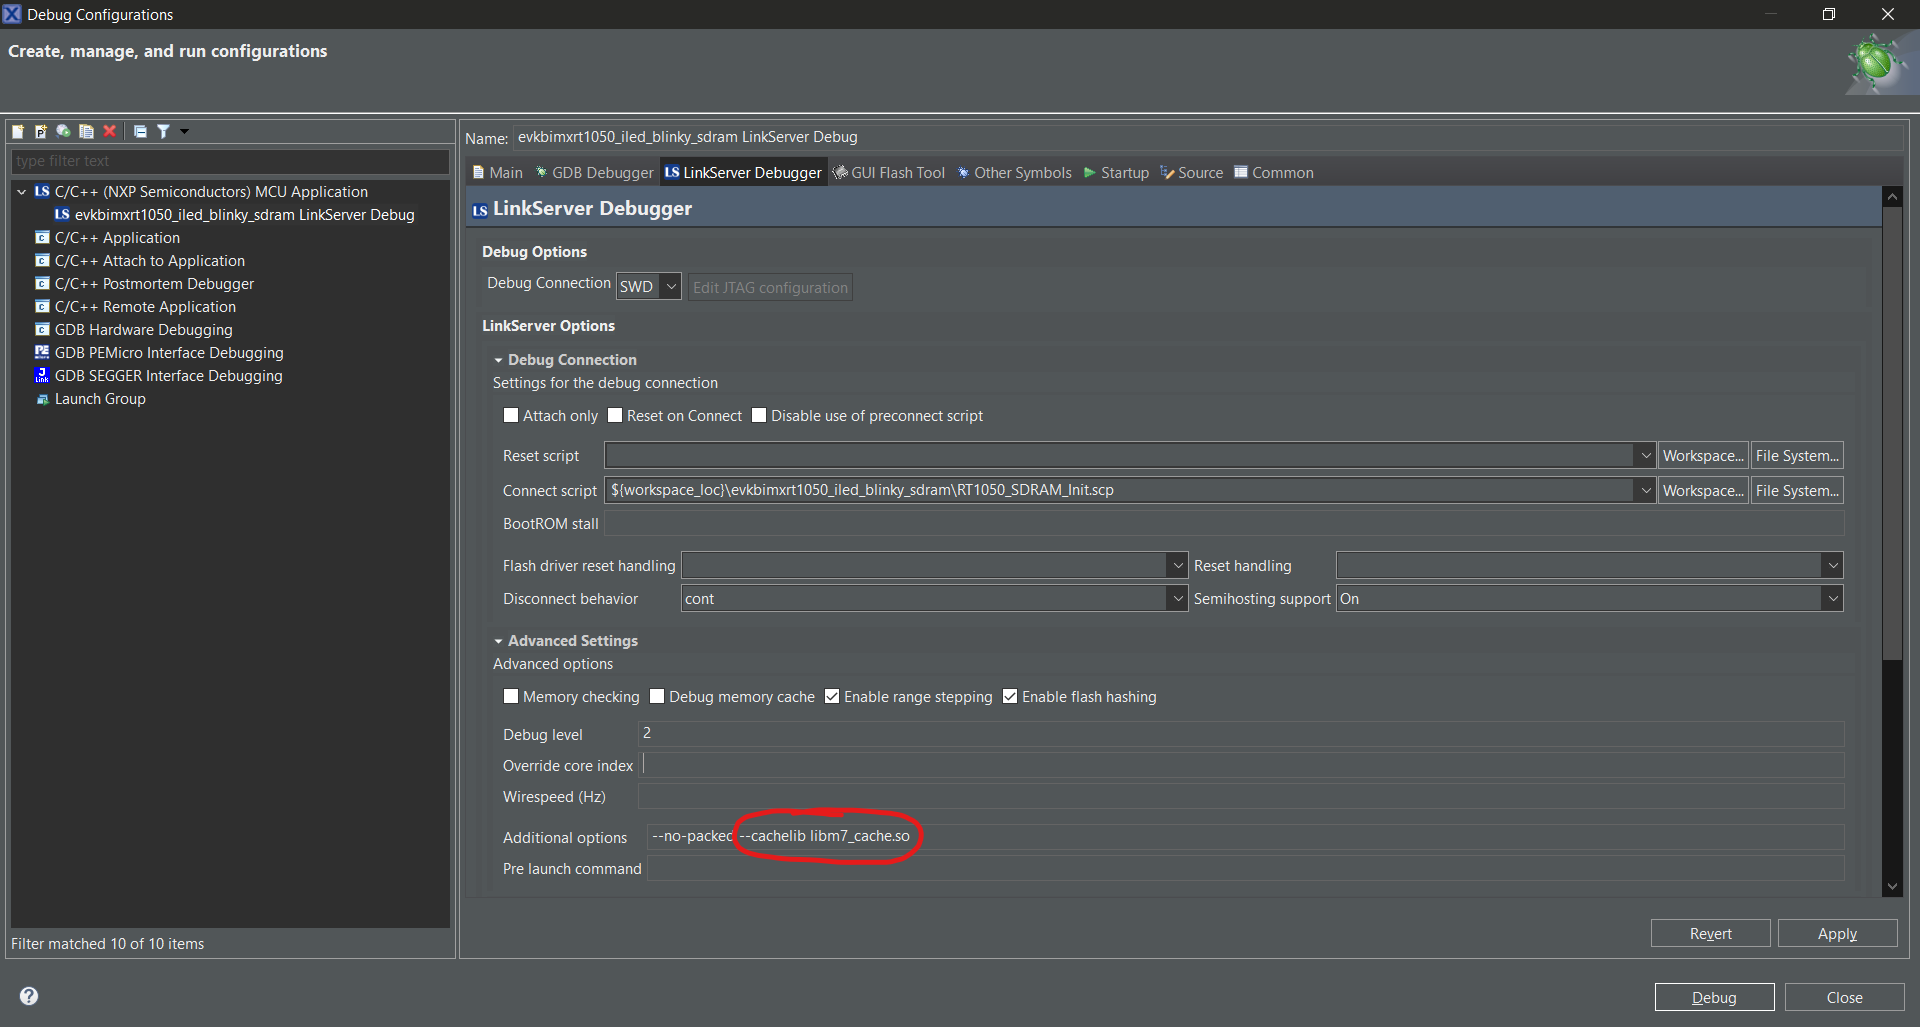The image size is (1920, 1027).
Task: Export the selected launch configuration
Action: (62, 131)
